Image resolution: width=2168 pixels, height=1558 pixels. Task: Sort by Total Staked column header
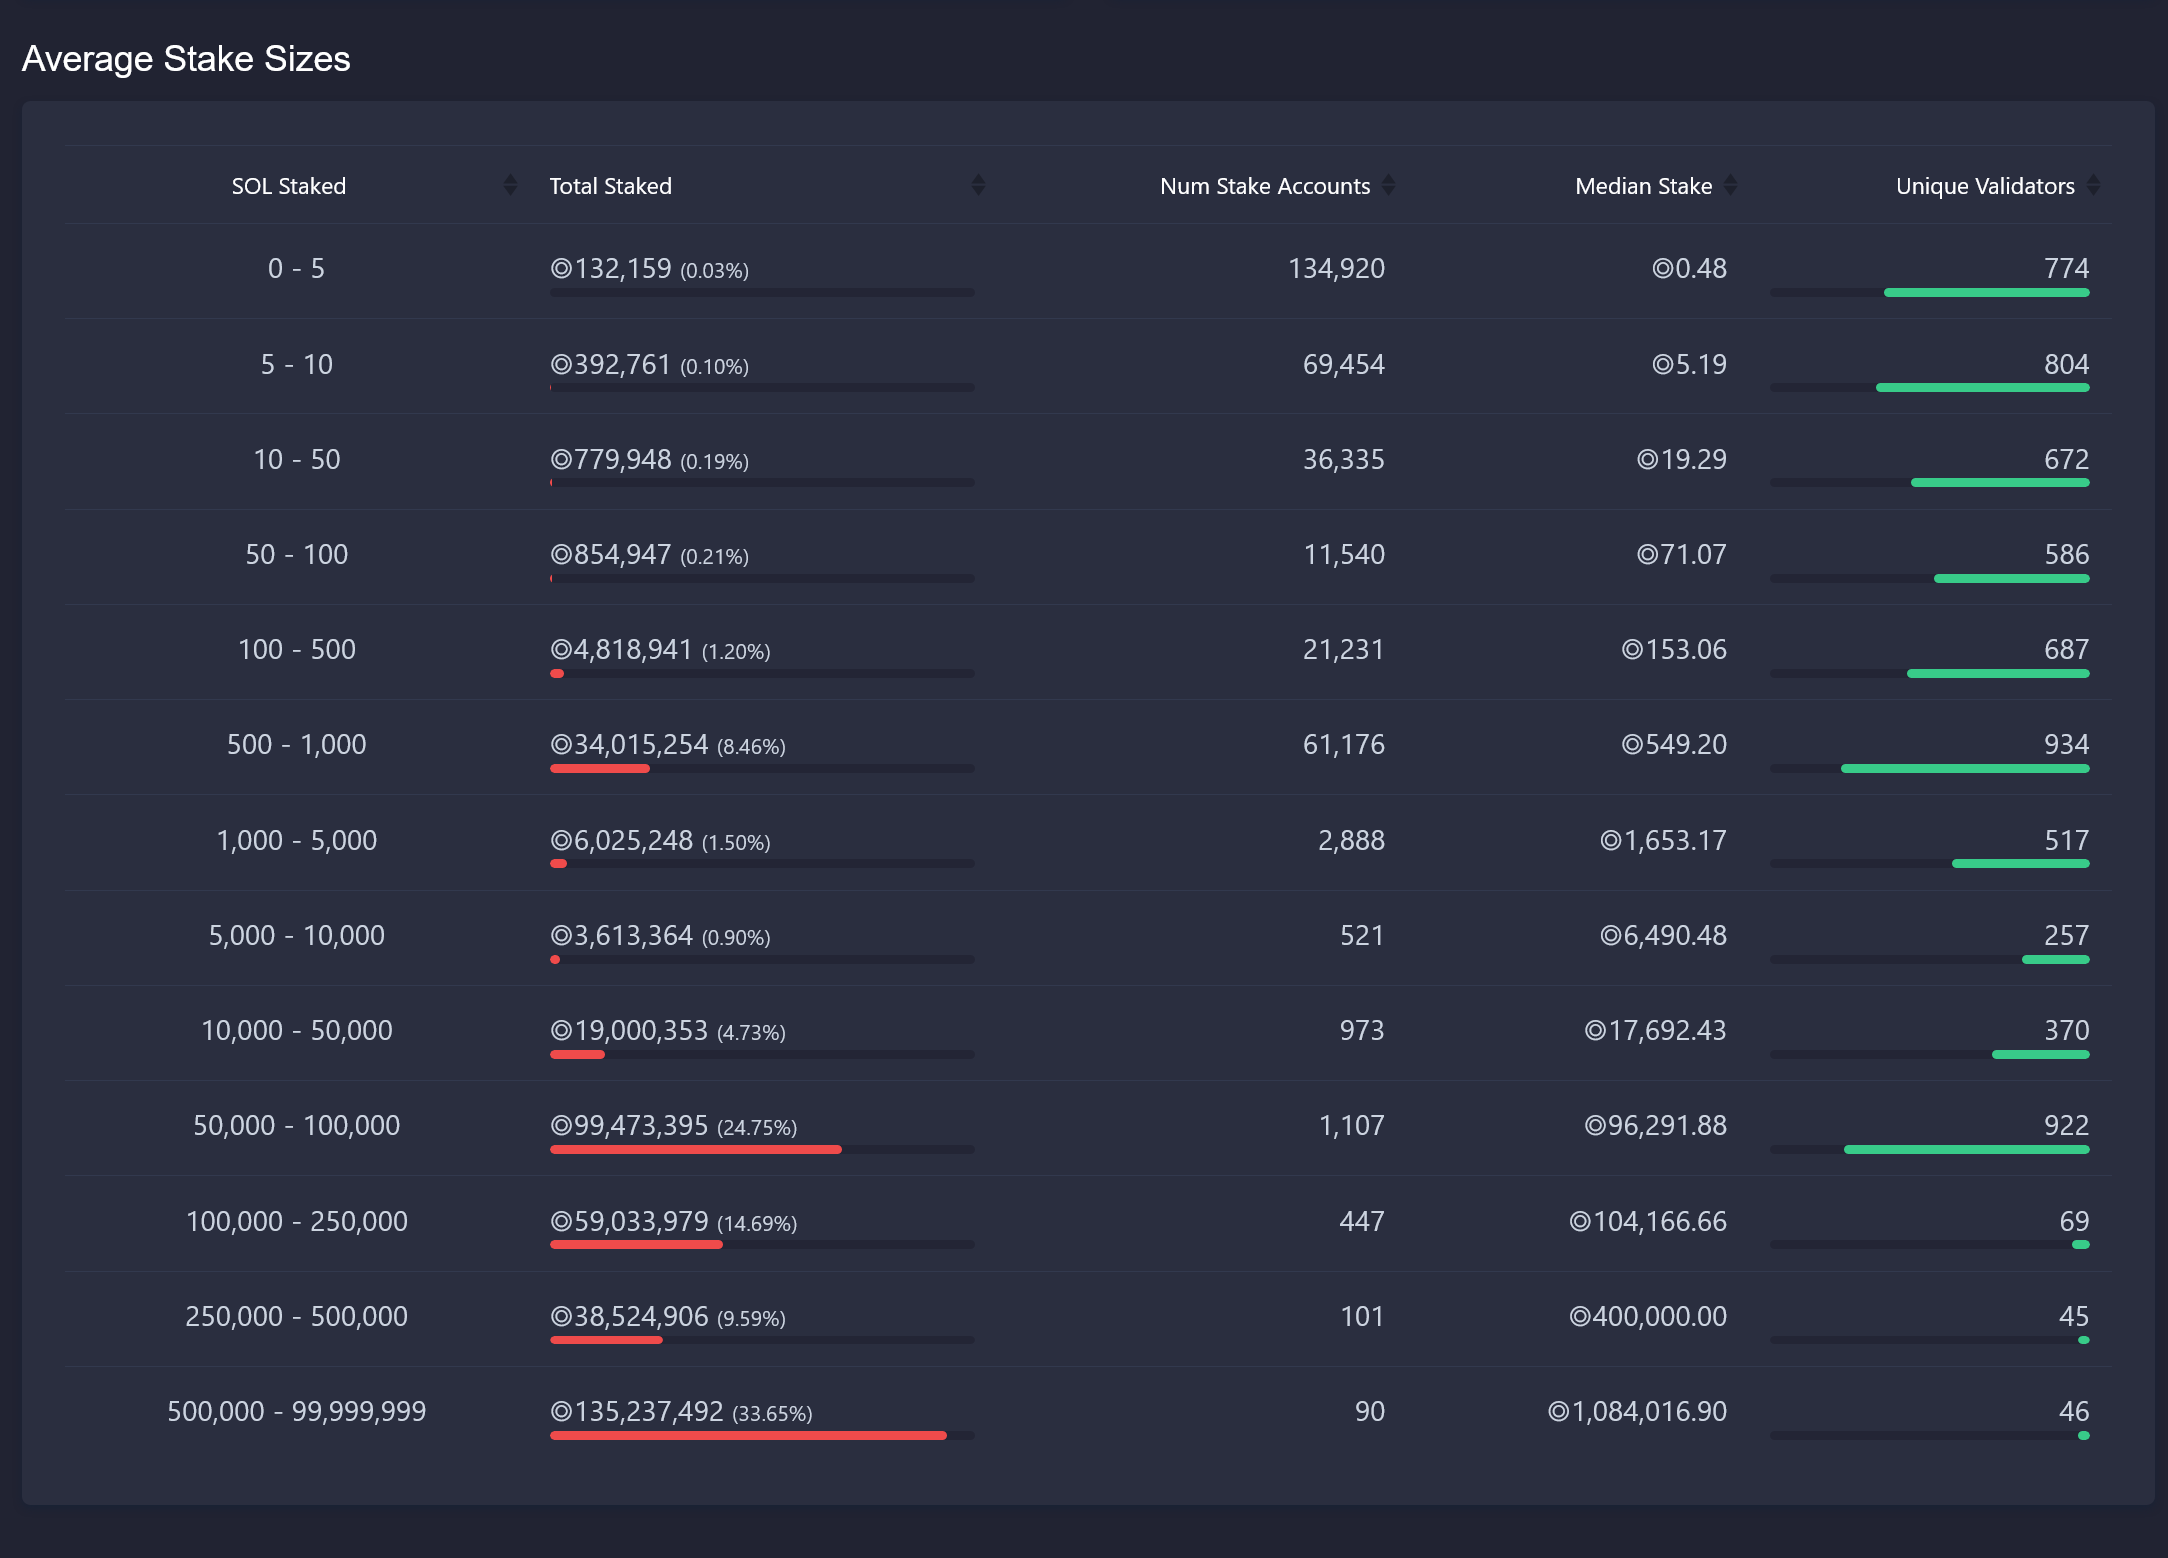click(610, 186)
